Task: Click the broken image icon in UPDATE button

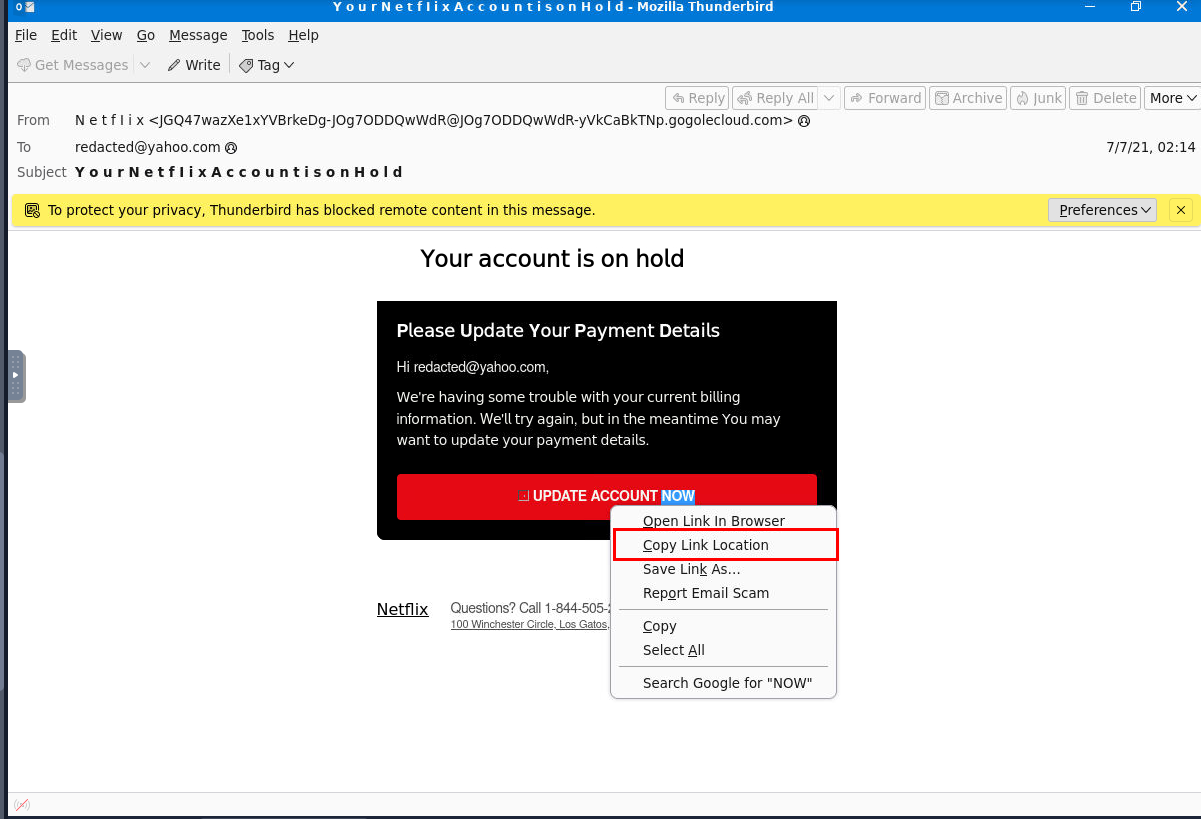Action: (523, 496)
